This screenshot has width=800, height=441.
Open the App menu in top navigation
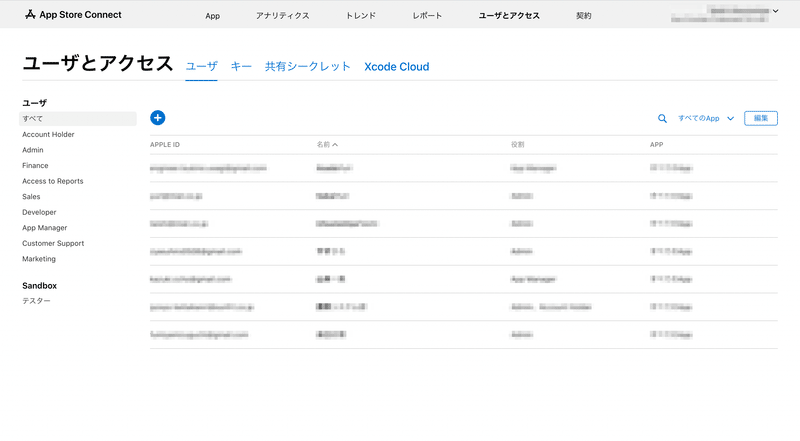(x=212, y=16)
